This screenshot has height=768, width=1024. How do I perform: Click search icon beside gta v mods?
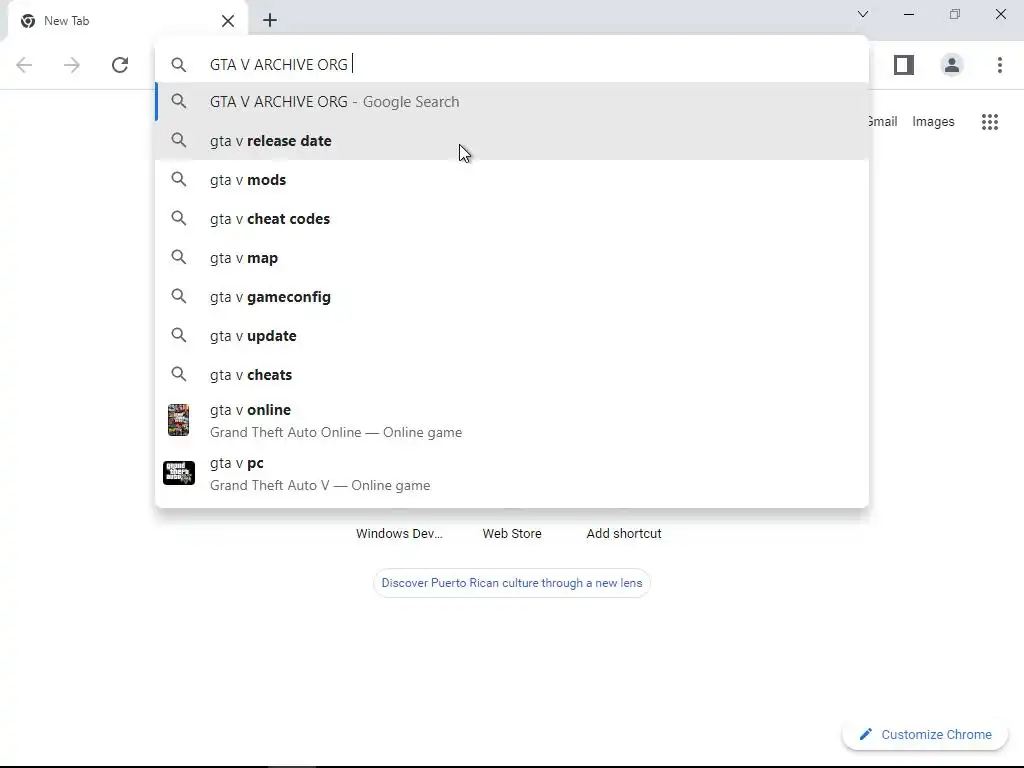click(178, 179)
